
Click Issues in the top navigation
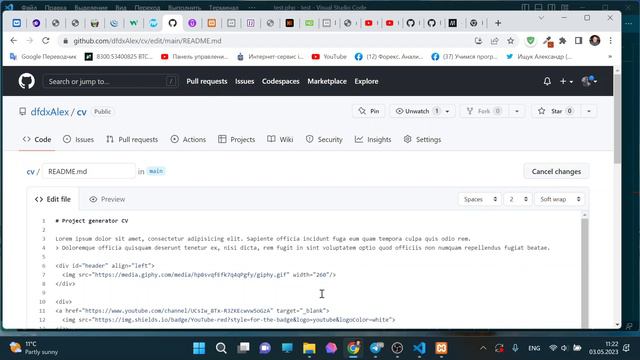coord(244,81)
